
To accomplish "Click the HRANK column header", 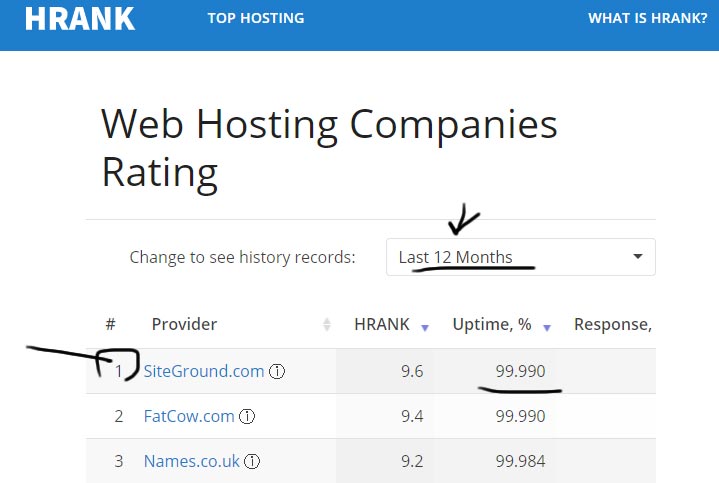I will click(382, 324).
